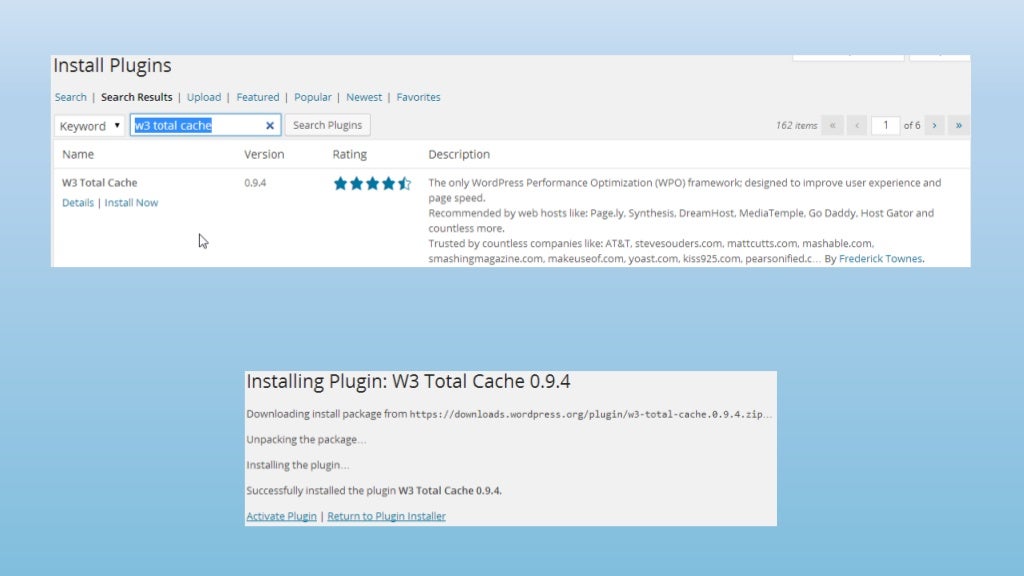Open the Featured plugins tab
1024x576 pixels.
257,97
